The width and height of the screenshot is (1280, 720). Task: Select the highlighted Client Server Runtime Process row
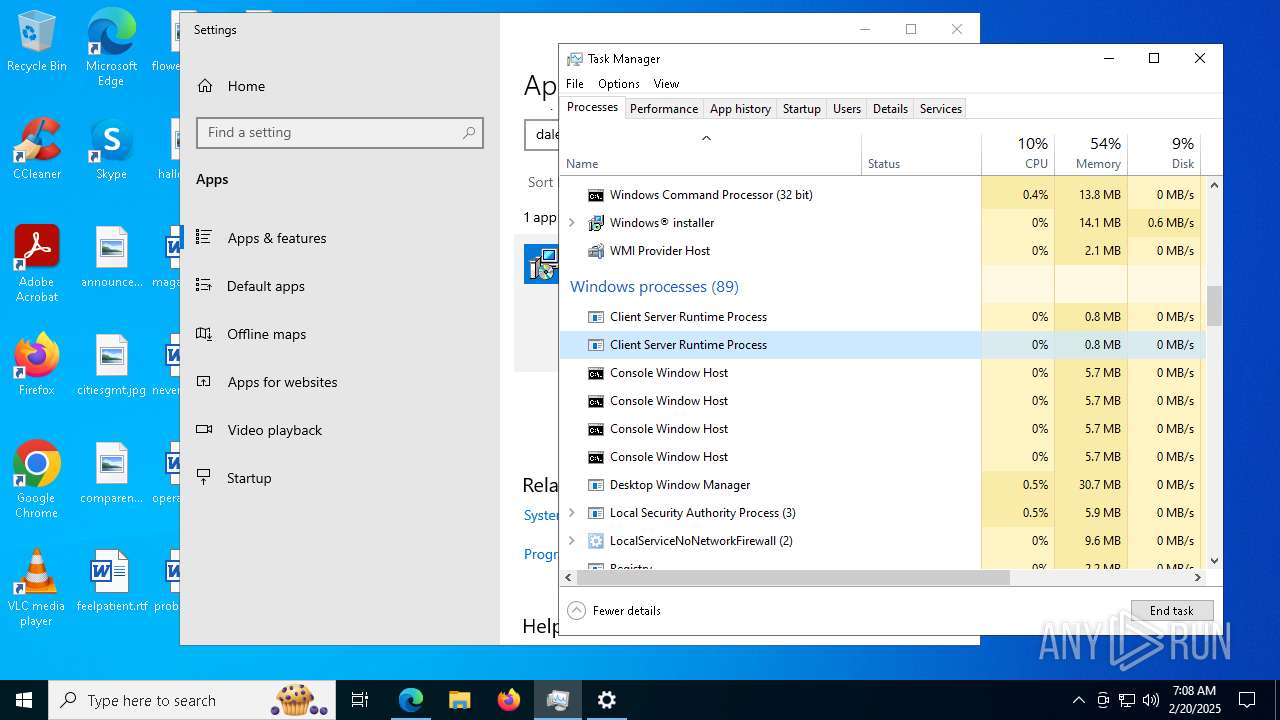pyautogui.click(x=884, y=345)
